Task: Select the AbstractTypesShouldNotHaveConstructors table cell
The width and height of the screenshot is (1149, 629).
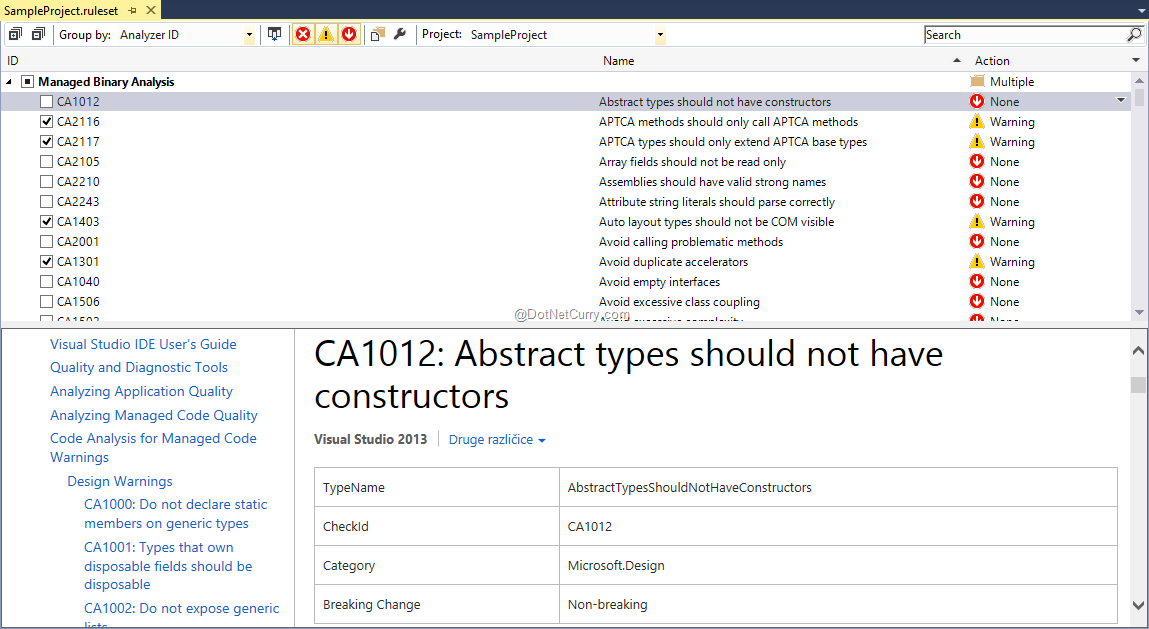Action: (x=838, y=488)
